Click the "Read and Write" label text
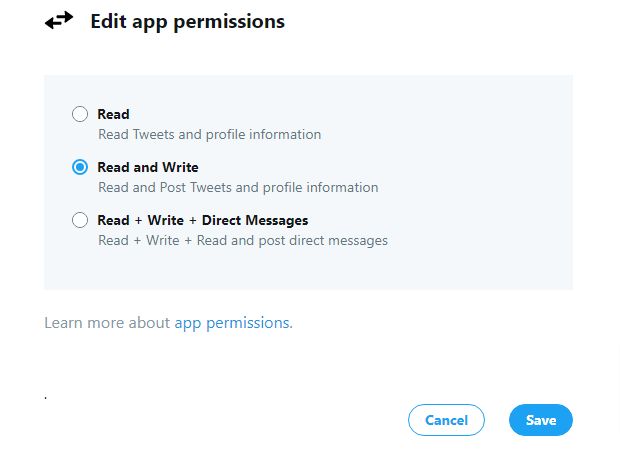The height and width of the screenshot is (453, 620). (x=147, y=167)
